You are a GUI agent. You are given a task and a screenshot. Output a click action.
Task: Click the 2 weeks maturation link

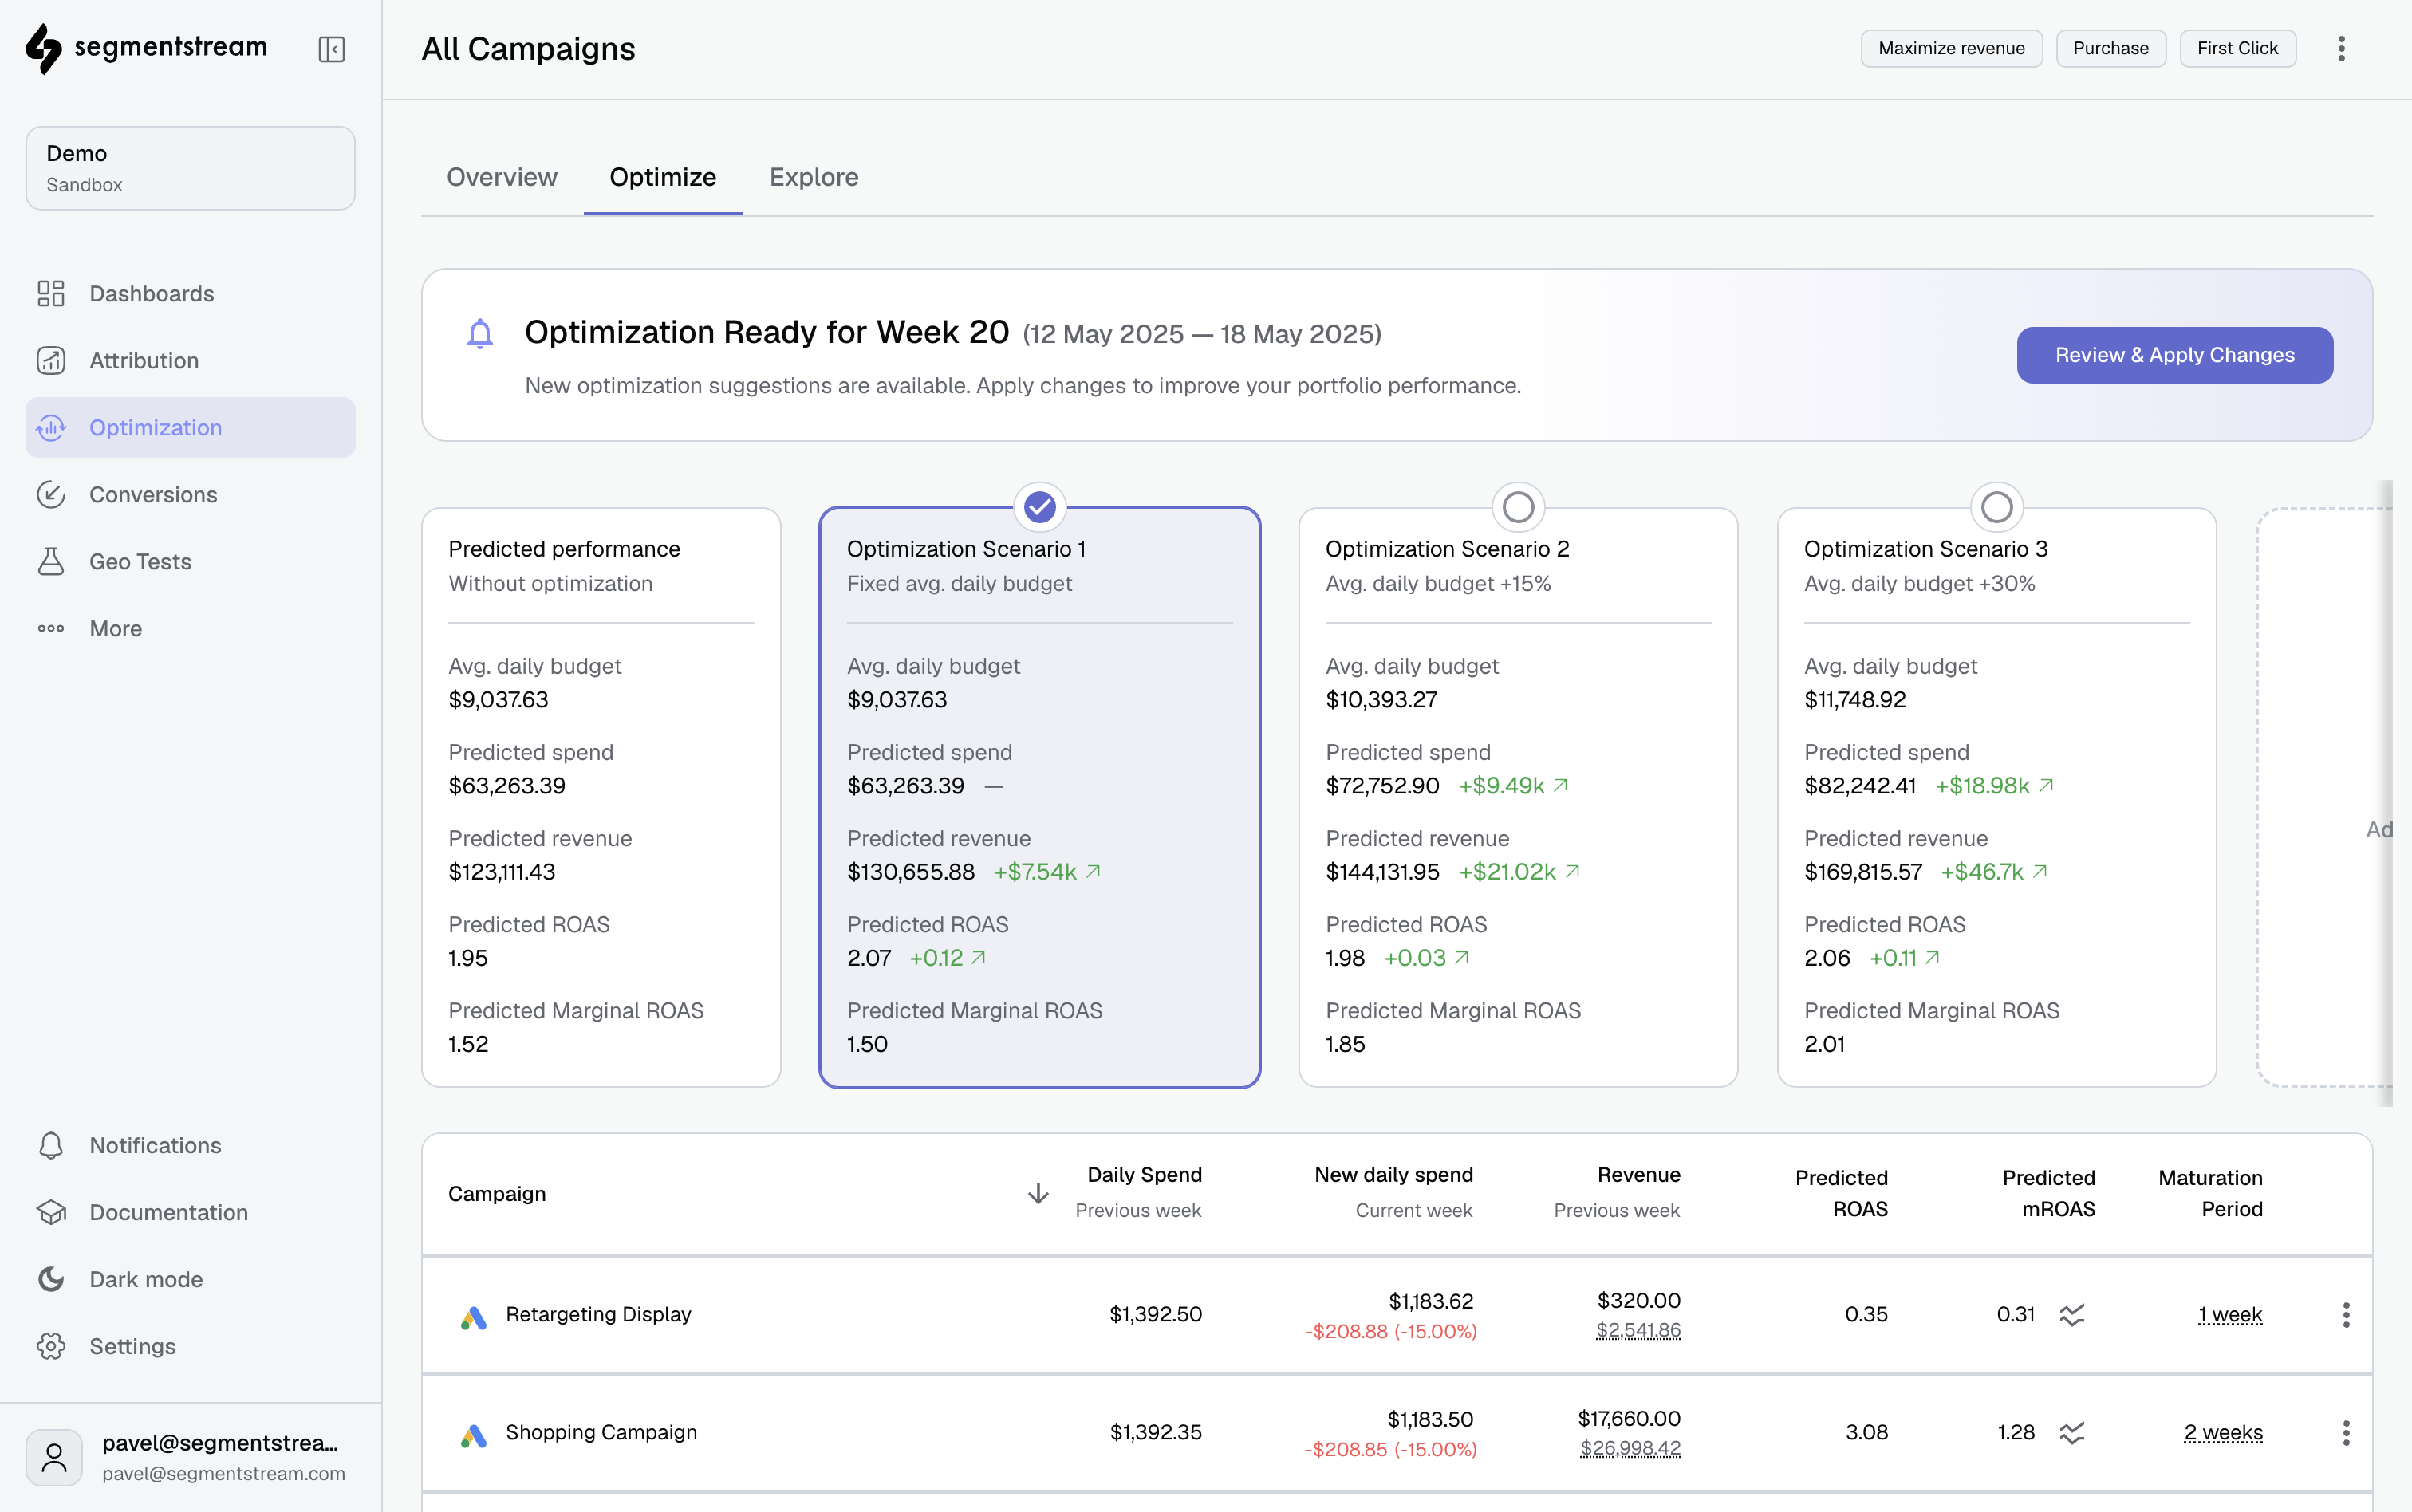pyautogui.click(x=2223, y=1433)
